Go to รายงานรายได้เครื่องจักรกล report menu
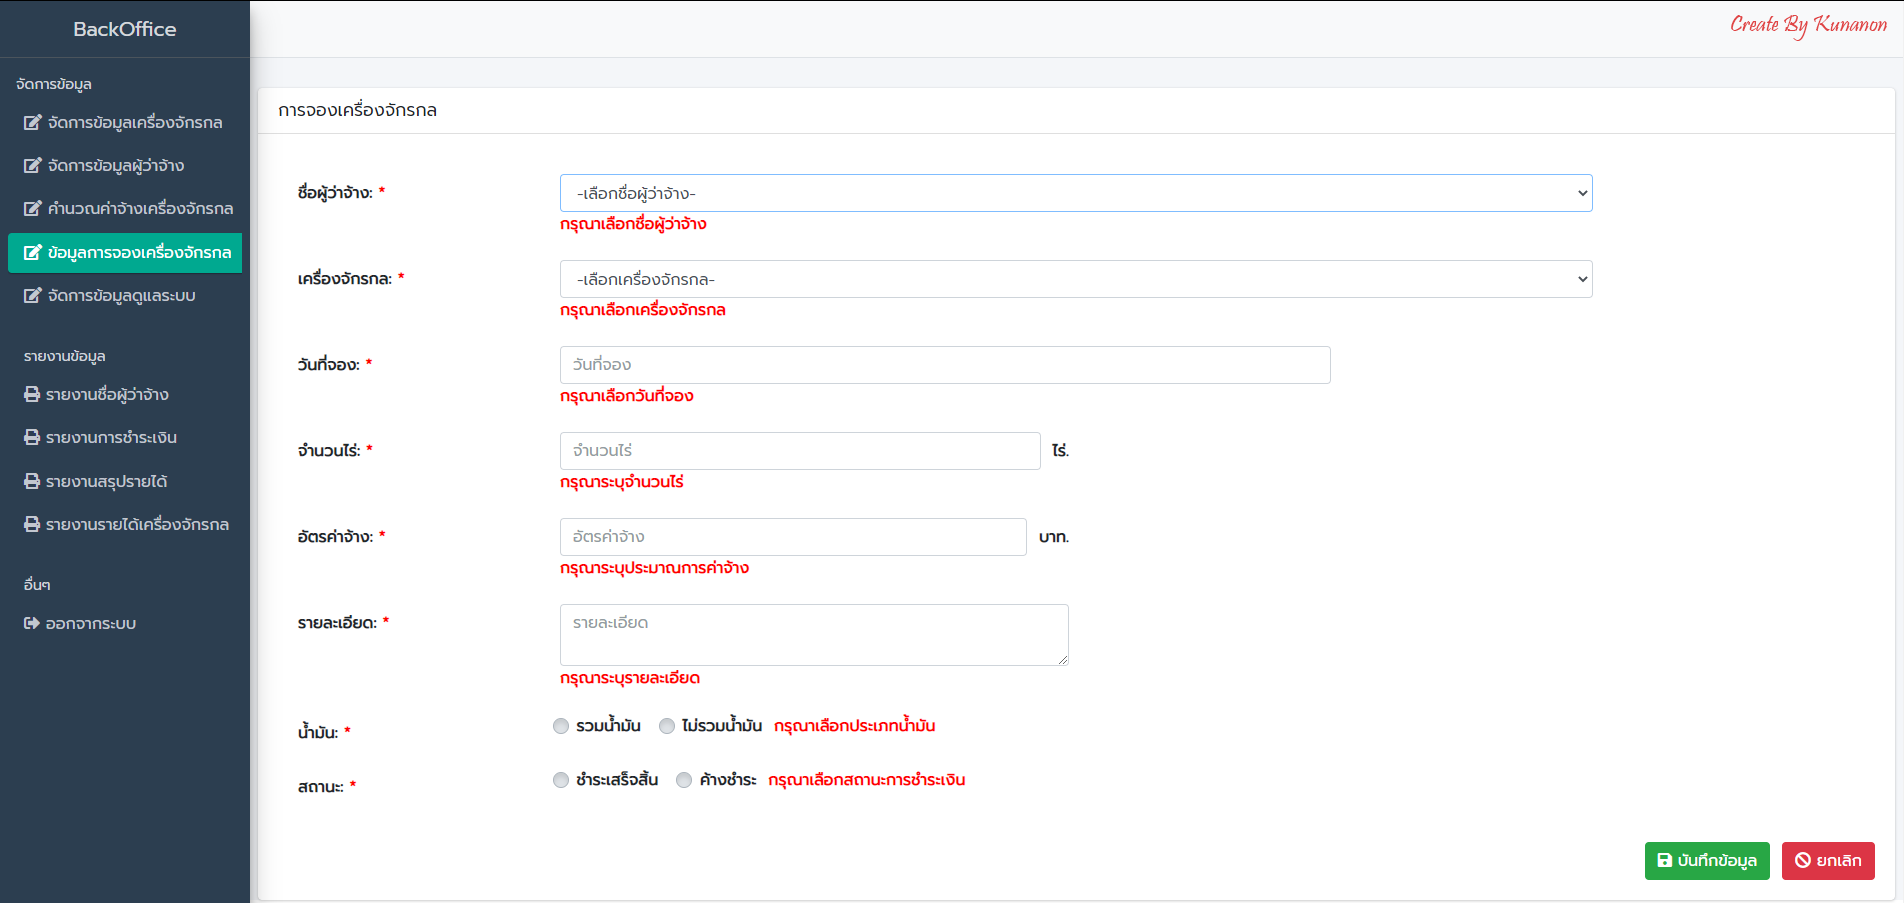Viewport: 1904px width, 903px height. [x=136, y=525]
